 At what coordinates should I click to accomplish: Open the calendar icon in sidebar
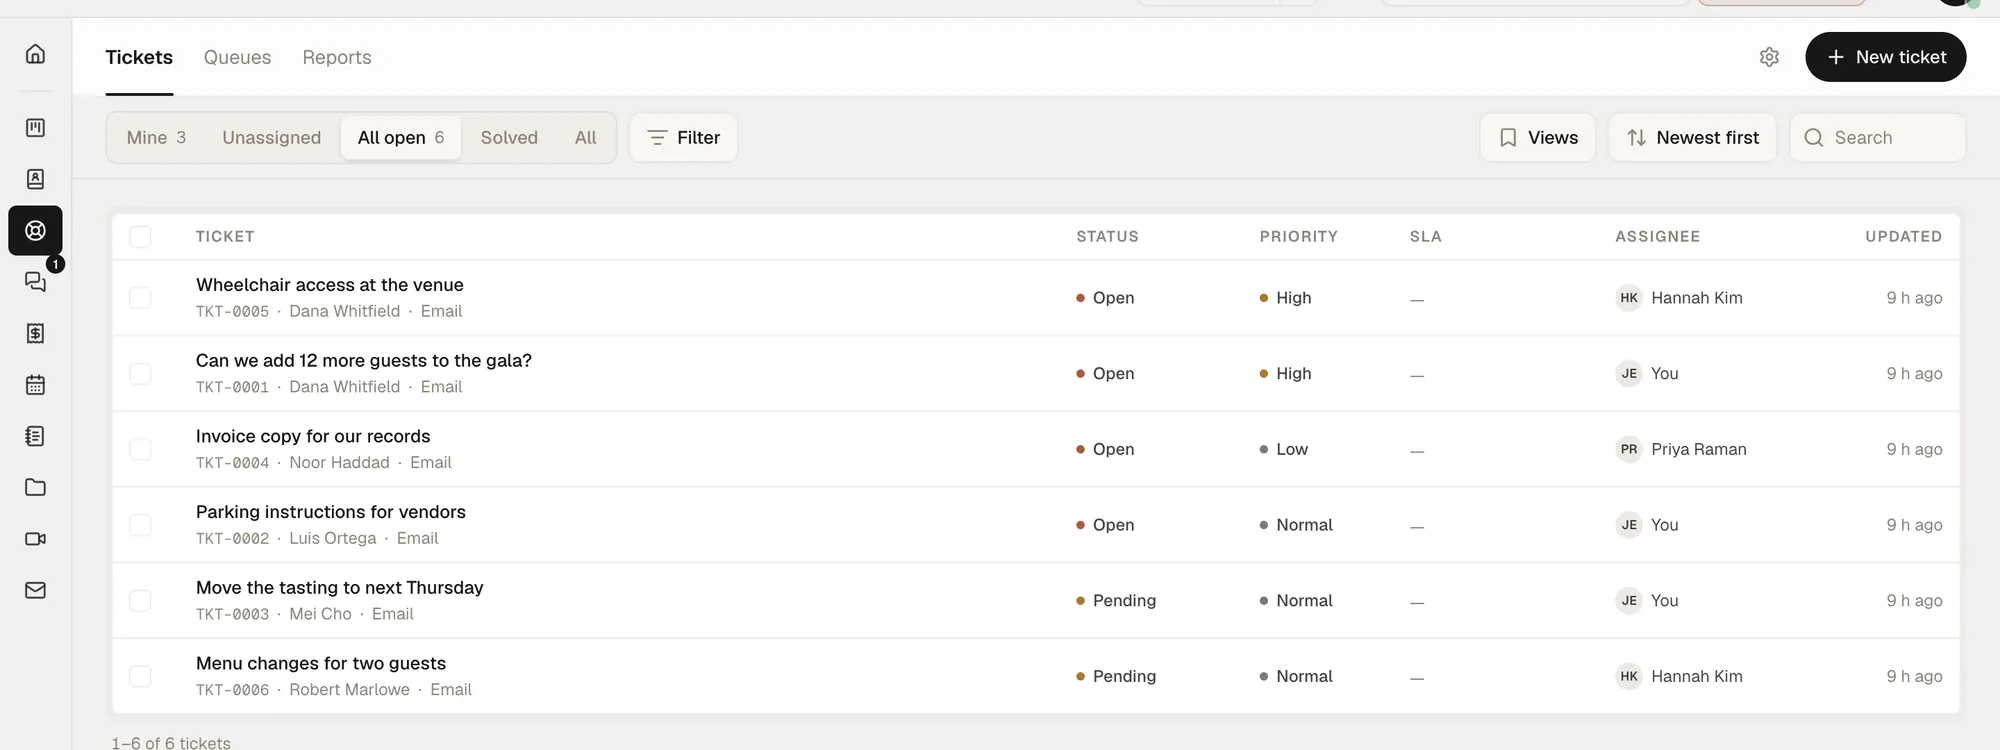tap(35, 385)
